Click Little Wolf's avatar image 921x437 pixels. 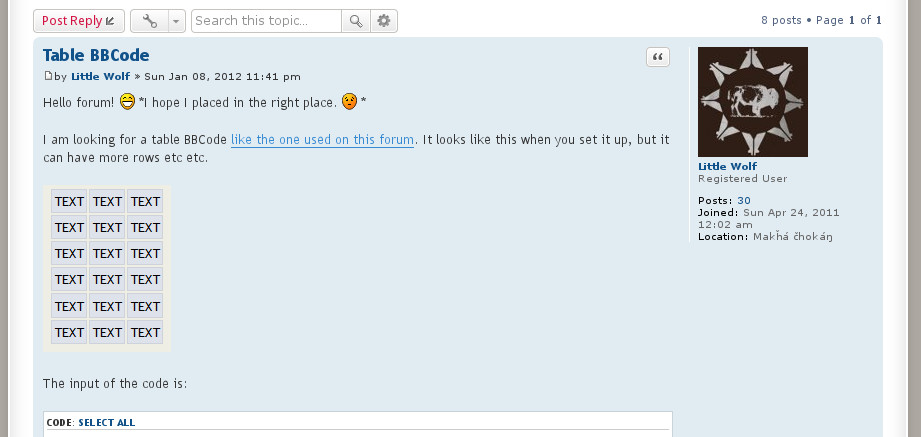752,102
